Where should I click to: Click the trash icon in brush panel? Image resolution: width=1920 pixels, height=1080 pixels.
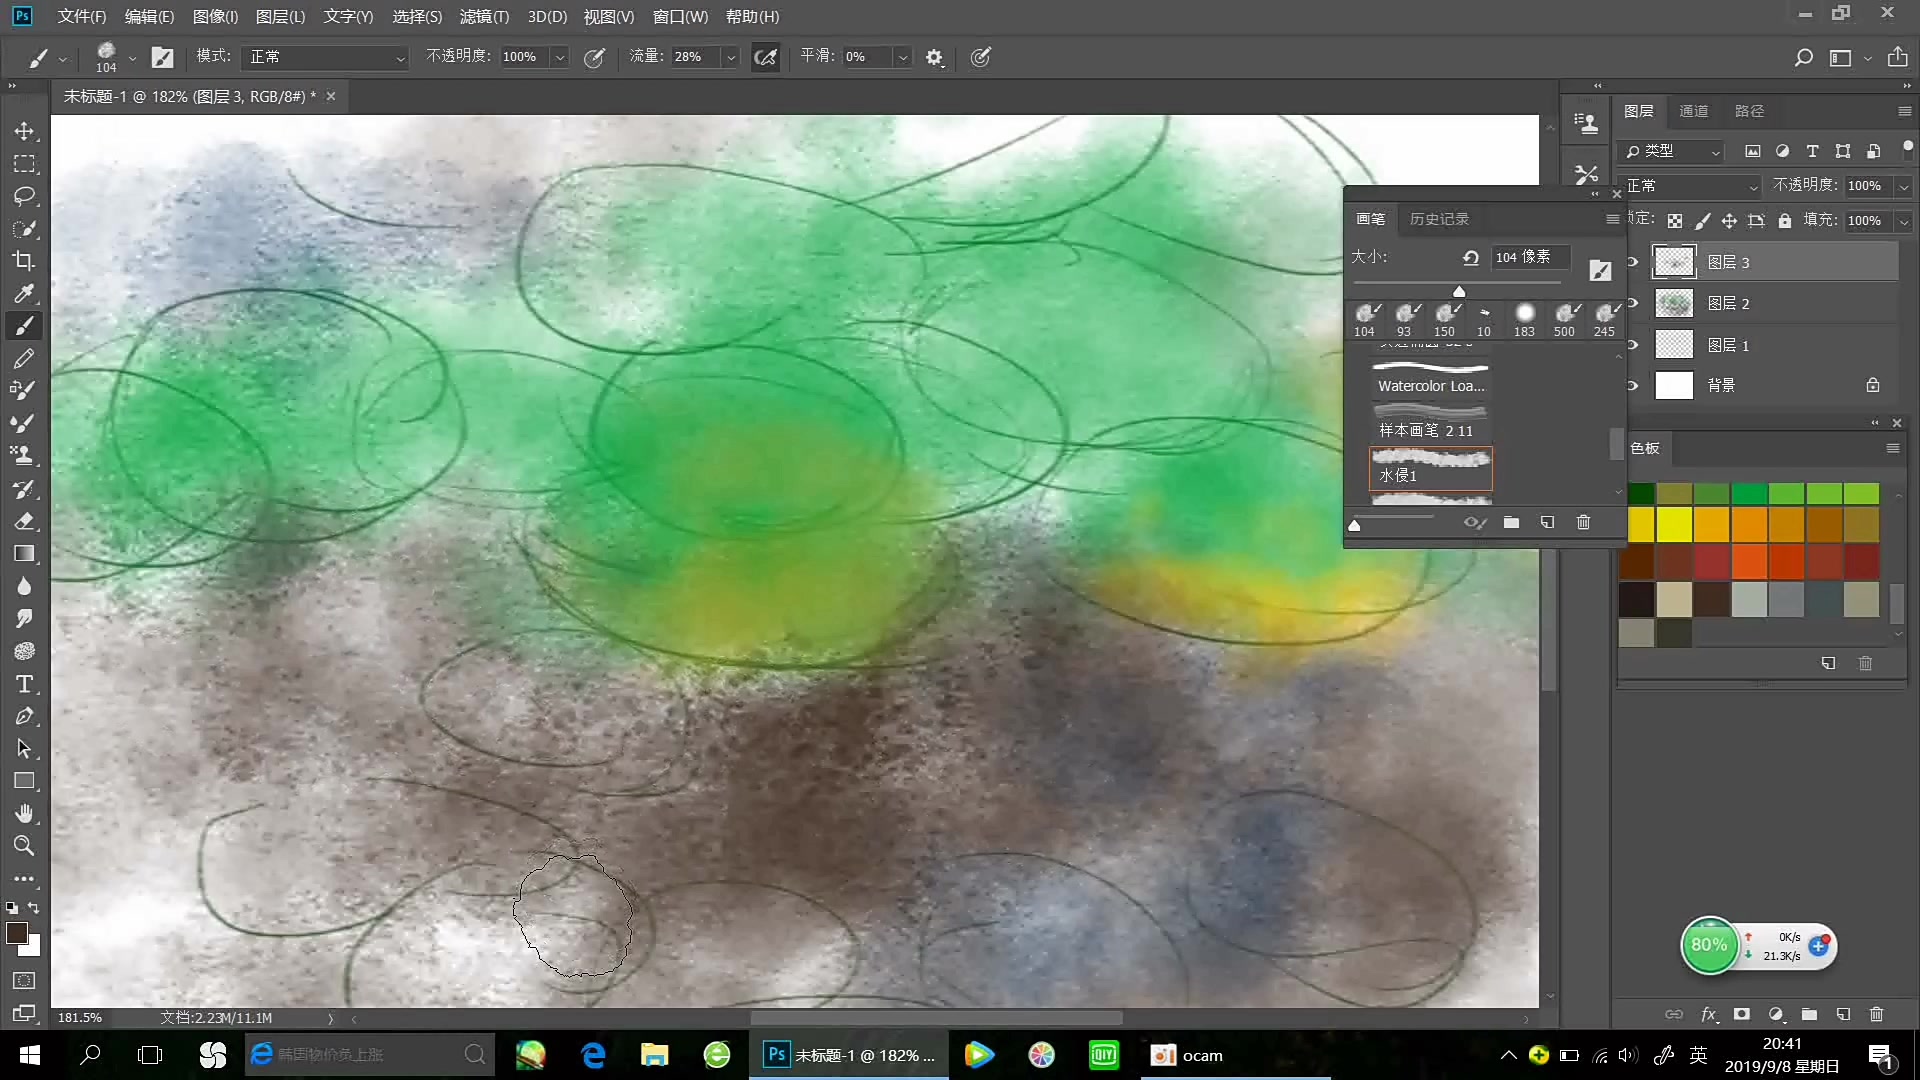coord(1583,522)
